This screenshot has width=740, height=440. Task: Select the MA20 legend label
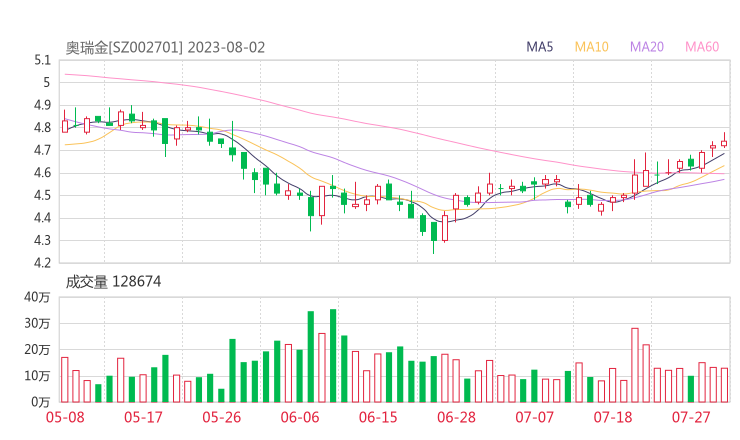pyautogui.click(x=647, y=47)
